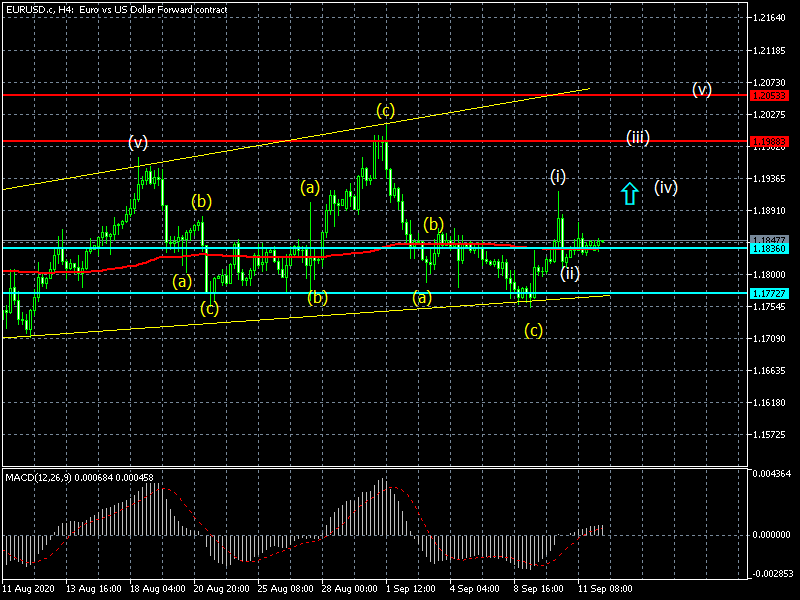Select the white (v) label at August 18 peak
The height and width of the screenshot is (600, 800).
[x=138, y=143]
